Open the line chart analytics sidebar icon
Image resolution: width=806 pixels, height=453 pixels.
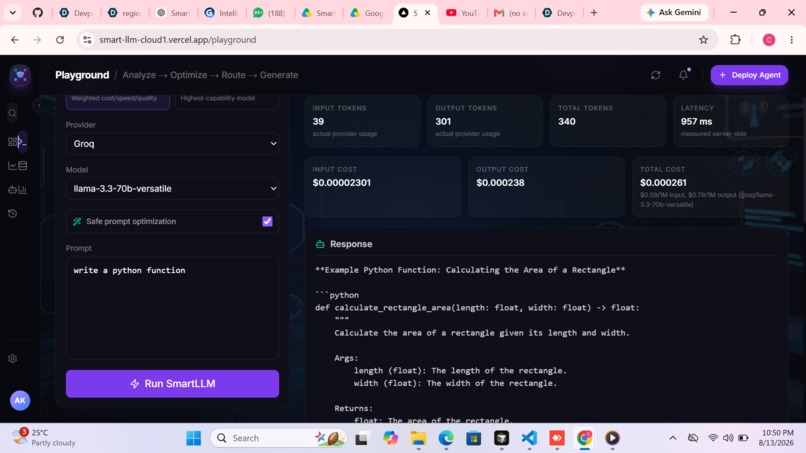click(12, 166)
